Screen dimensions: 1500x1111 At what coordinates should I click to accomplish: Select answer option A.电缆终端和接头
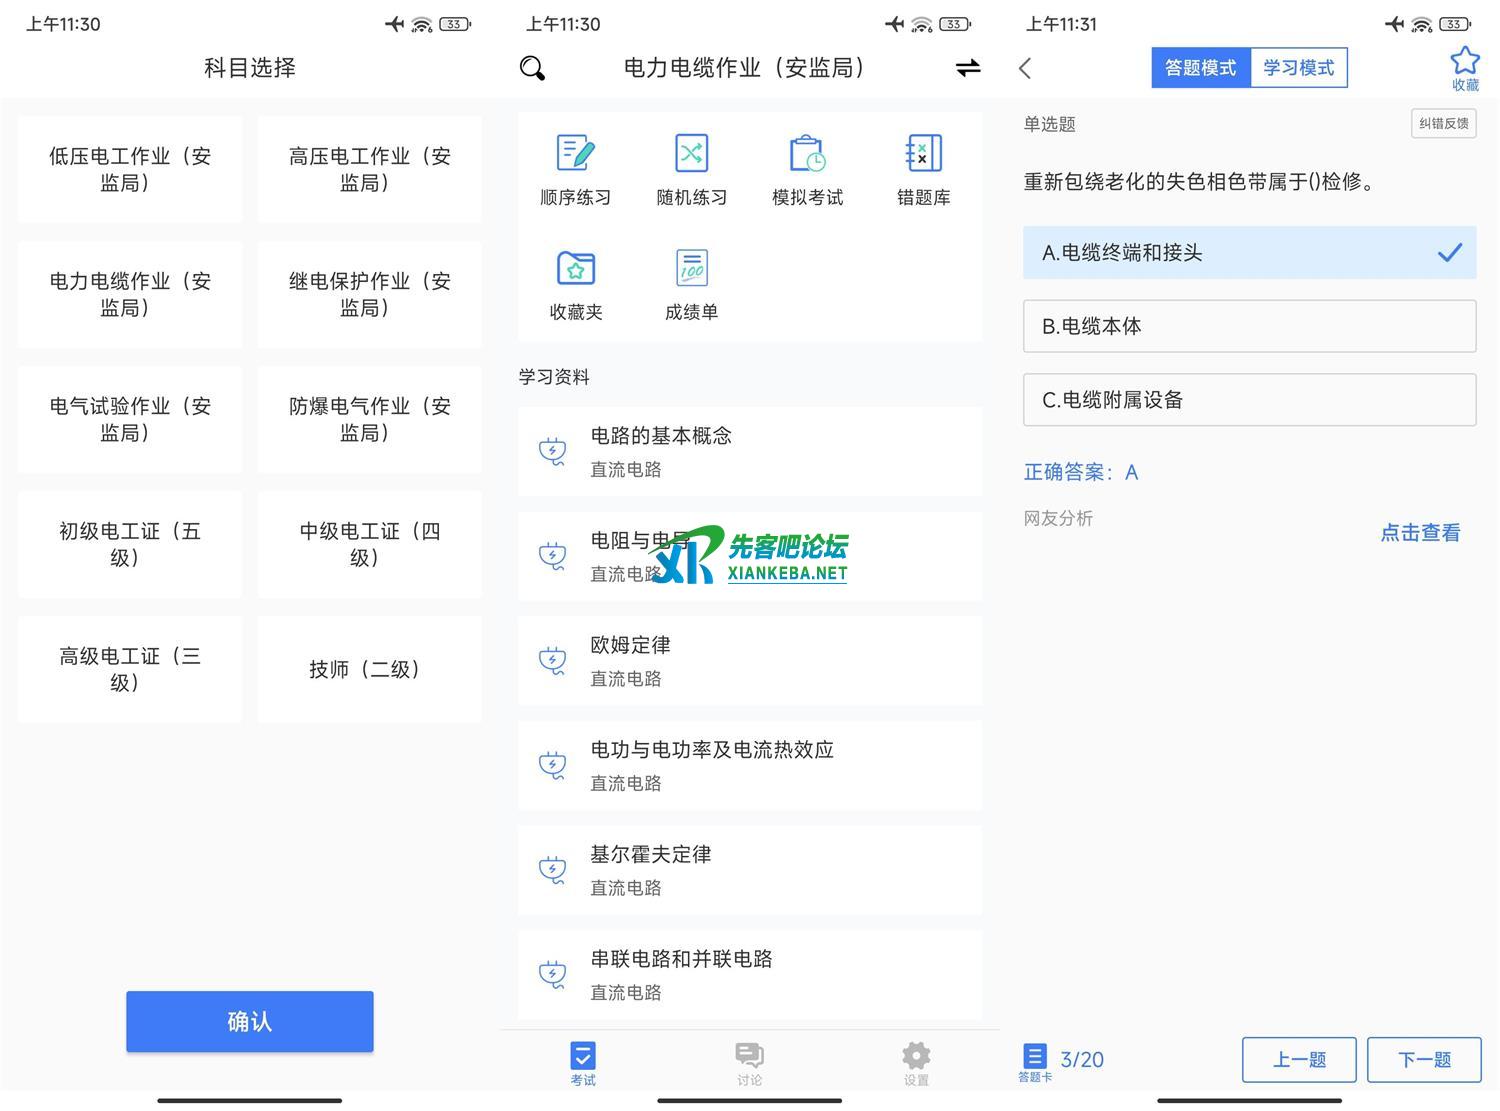click(x=1249, y=253)
